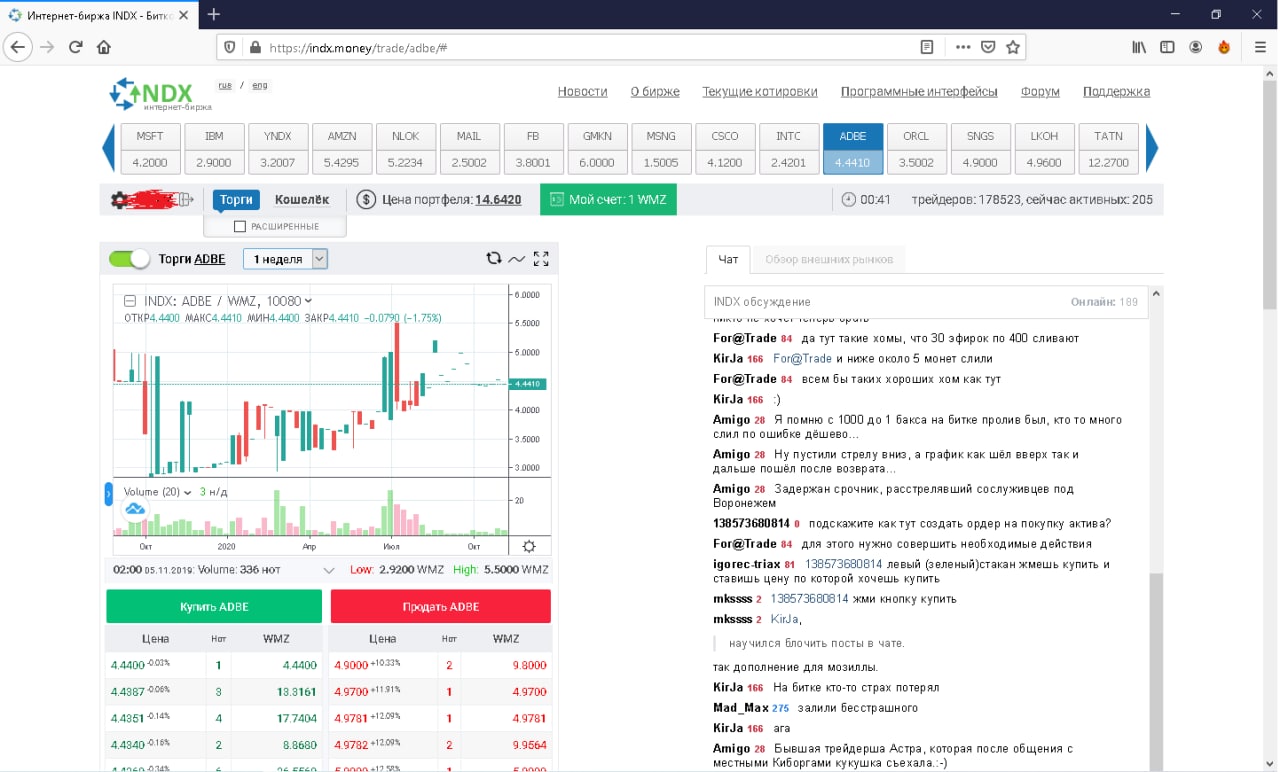Viewport: 1280px width, 772px height.
Task: Select the MSFT ticker tile
Action: point(150,149)
